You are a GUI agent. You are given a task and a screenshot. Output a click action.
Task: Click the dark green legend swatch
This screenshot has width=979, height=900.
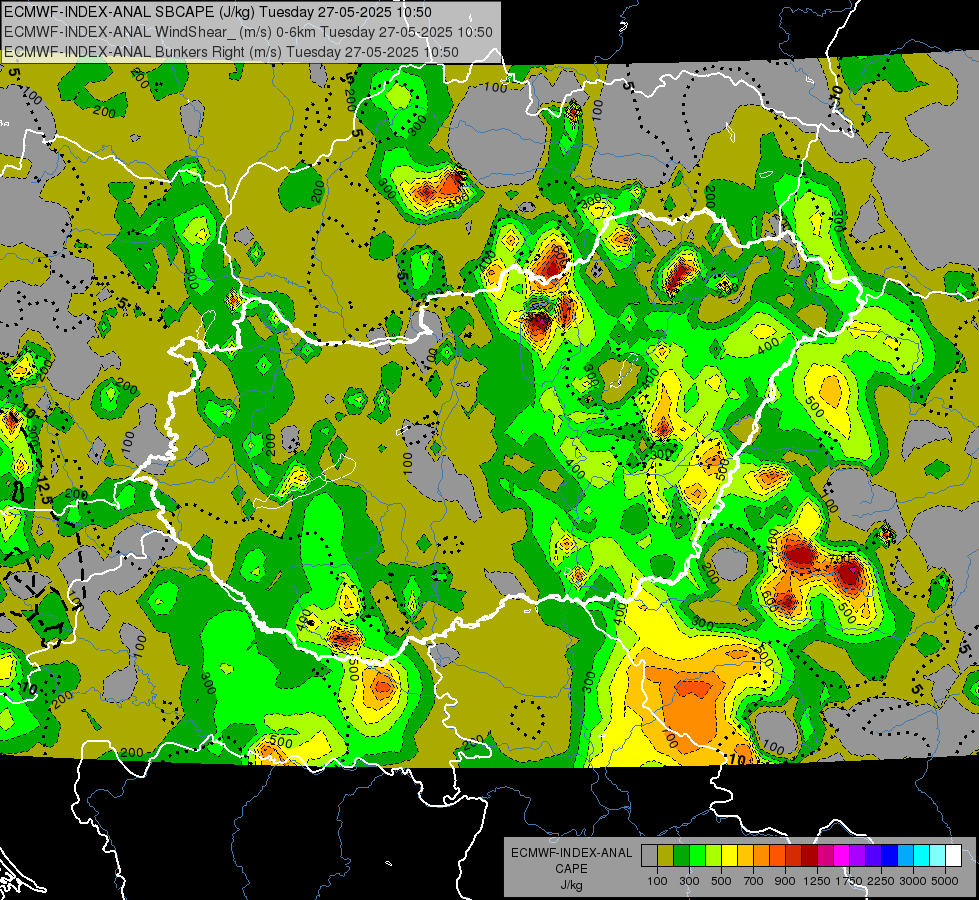681,855
